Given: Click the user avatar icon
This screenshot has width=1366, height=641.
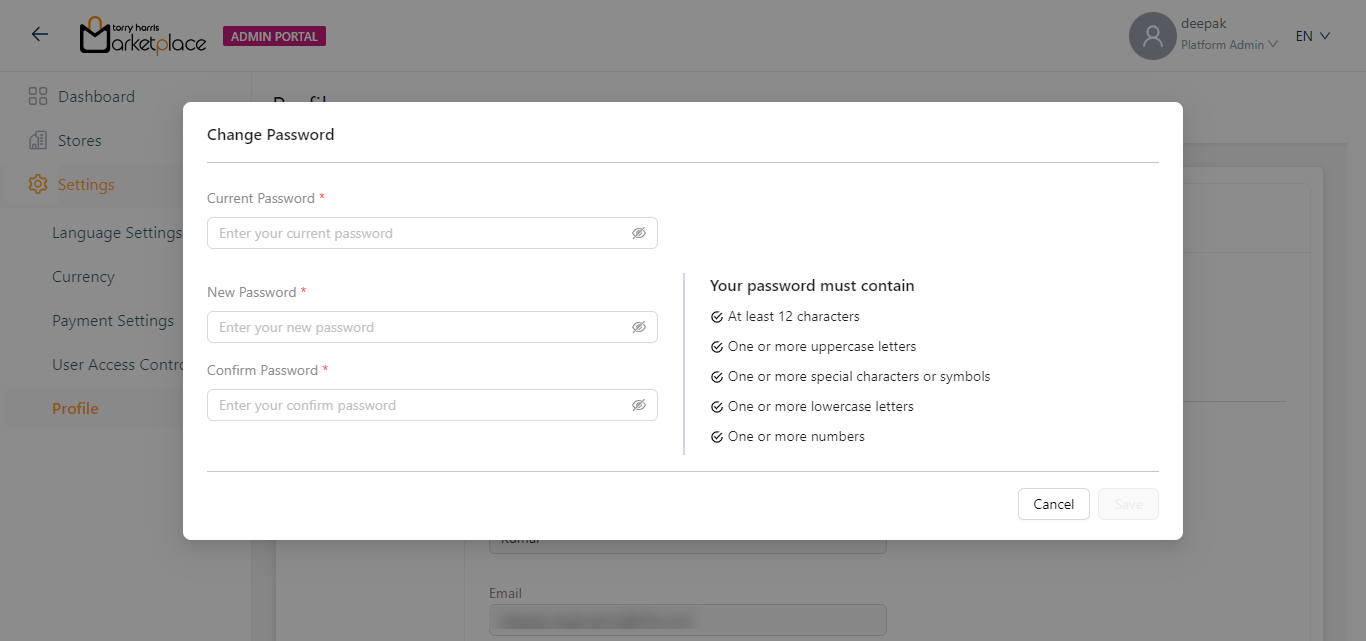Looking at the screenshot, I should tap(1152, 36).
